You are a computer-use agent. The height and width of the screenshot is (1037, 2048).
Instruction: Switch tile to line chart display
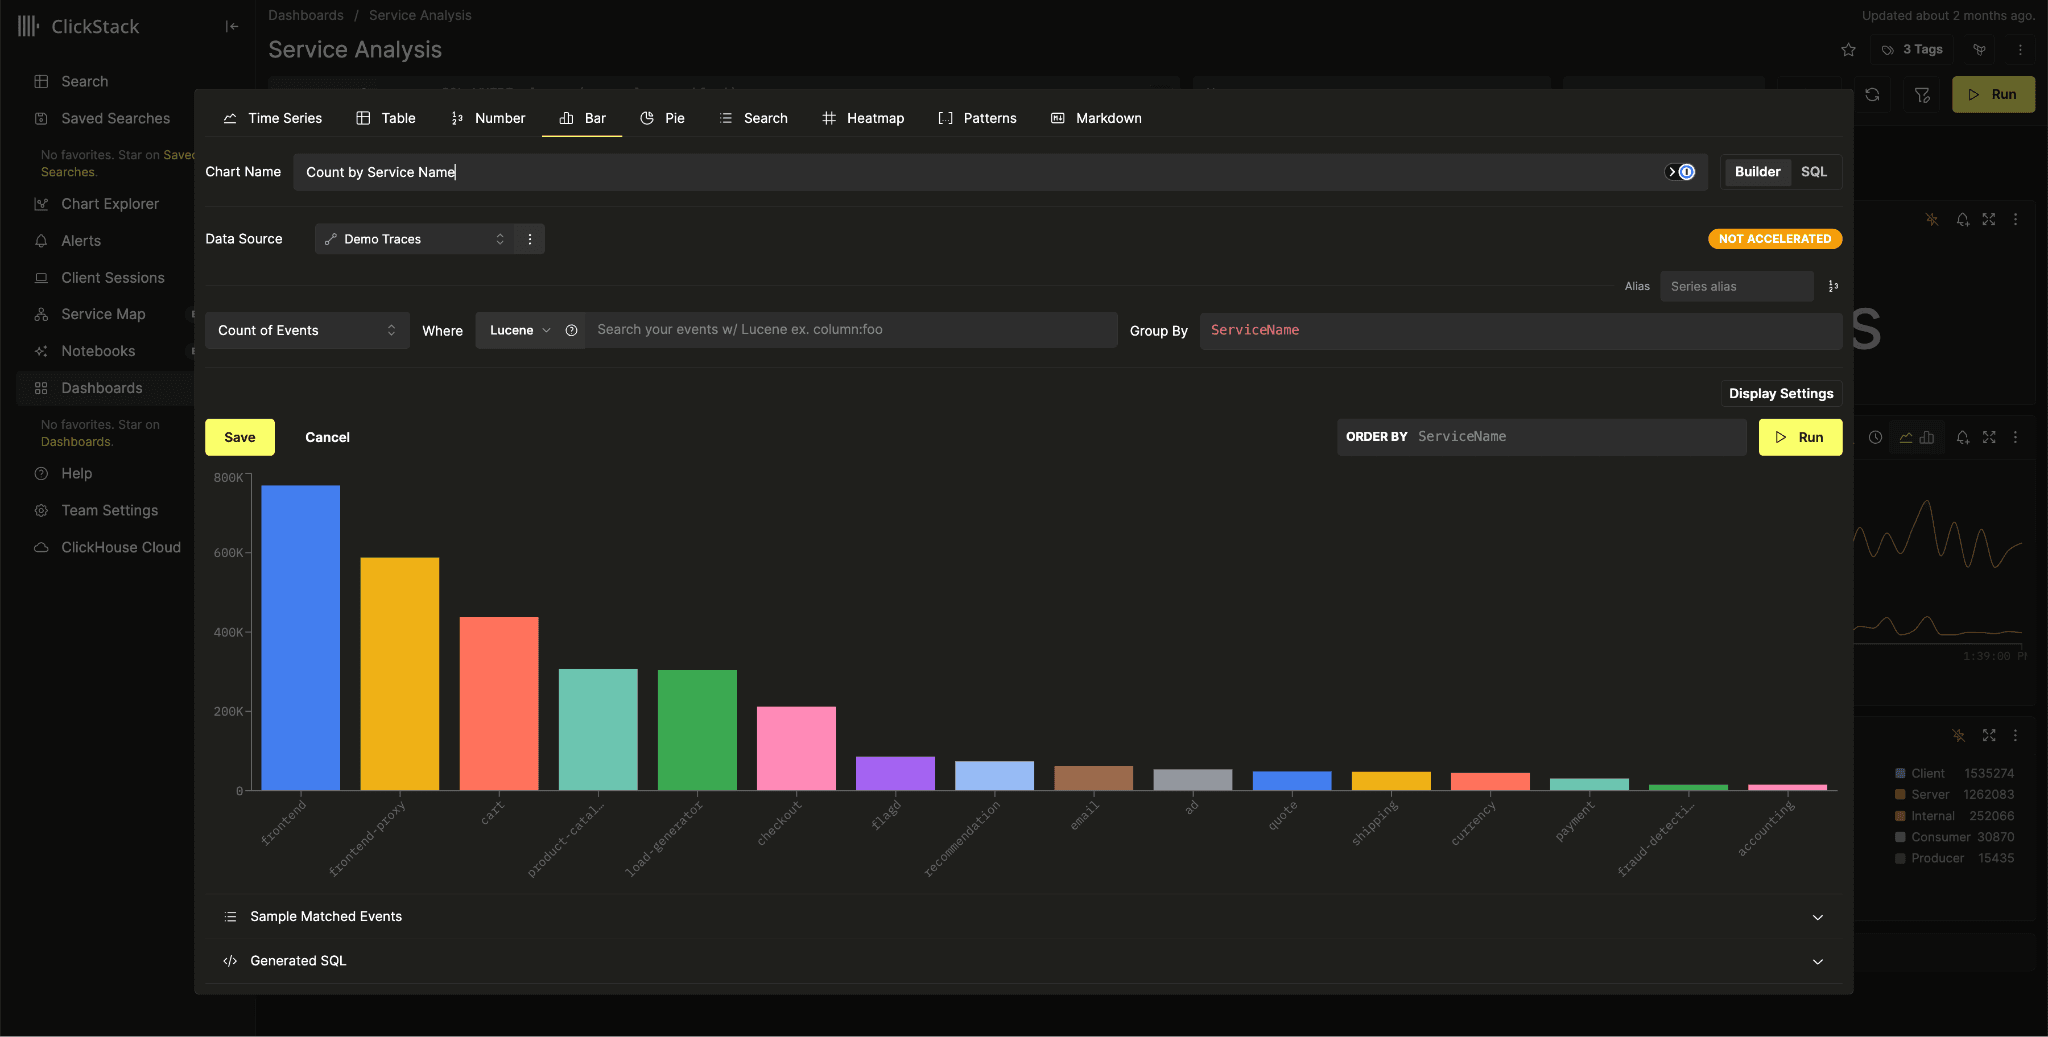click(x=1906, y=437)
